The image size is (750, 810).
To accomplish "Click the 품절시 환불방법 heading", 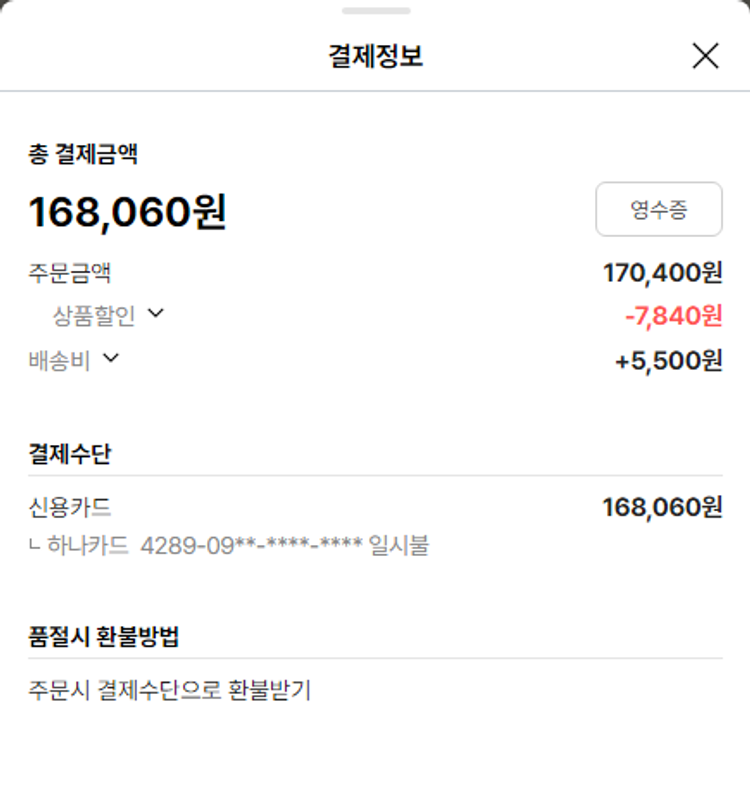I will [x=104, y=636].
